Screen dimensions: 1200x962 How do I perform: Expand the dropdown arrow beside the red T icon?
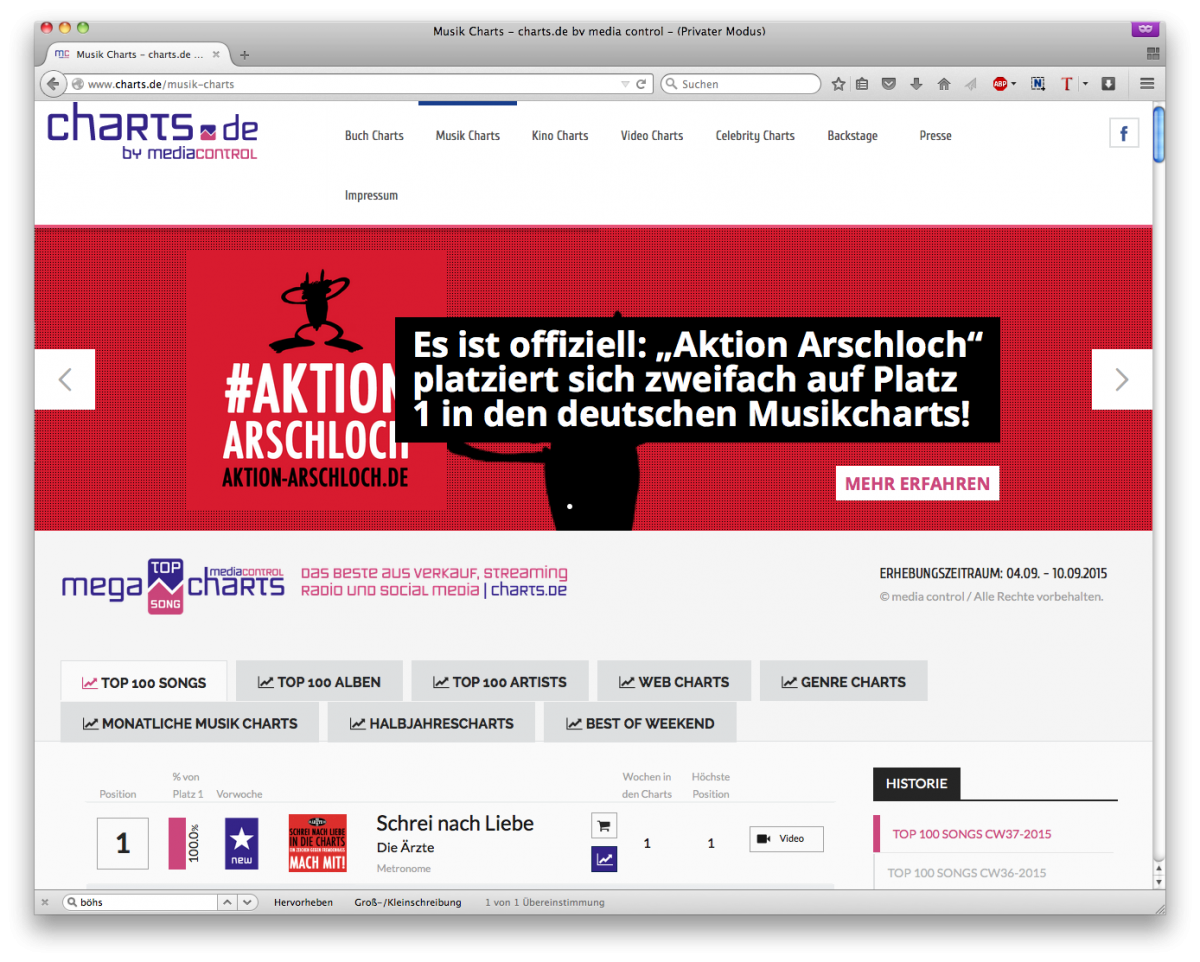(x=1085, y=84)
